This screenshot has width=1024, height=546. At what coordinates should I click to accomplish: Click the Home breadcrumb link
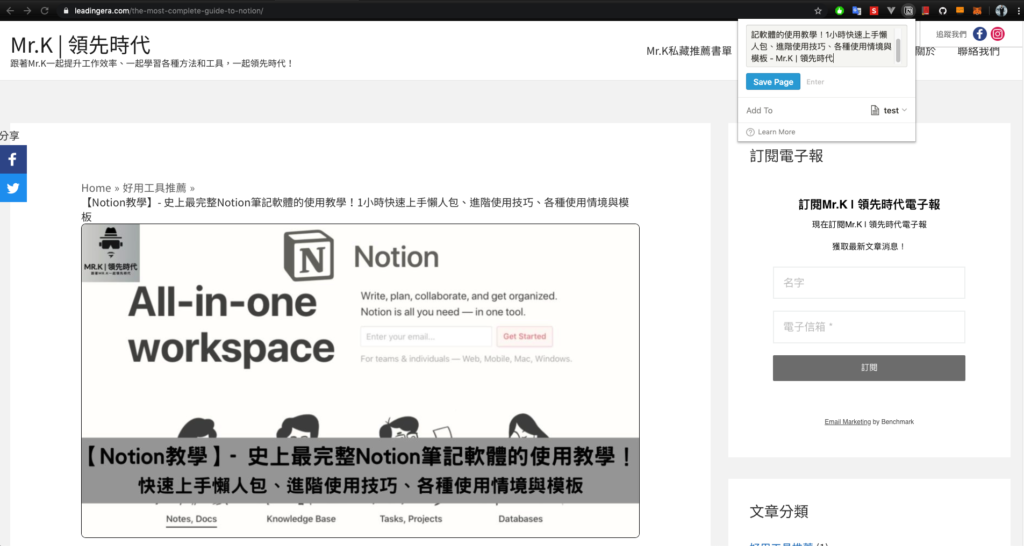coord(96,188)
